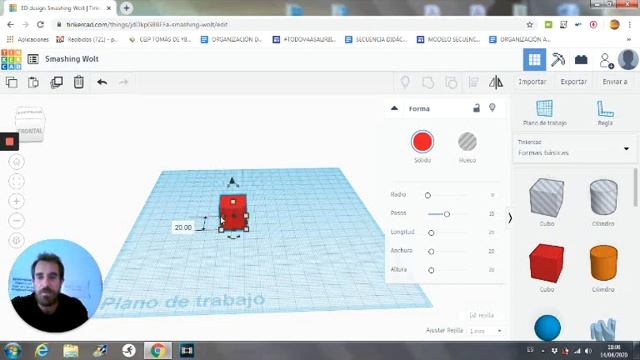Click Fit all in view button
This screenshot has width=640, height=360.
[x=17, y=181]
